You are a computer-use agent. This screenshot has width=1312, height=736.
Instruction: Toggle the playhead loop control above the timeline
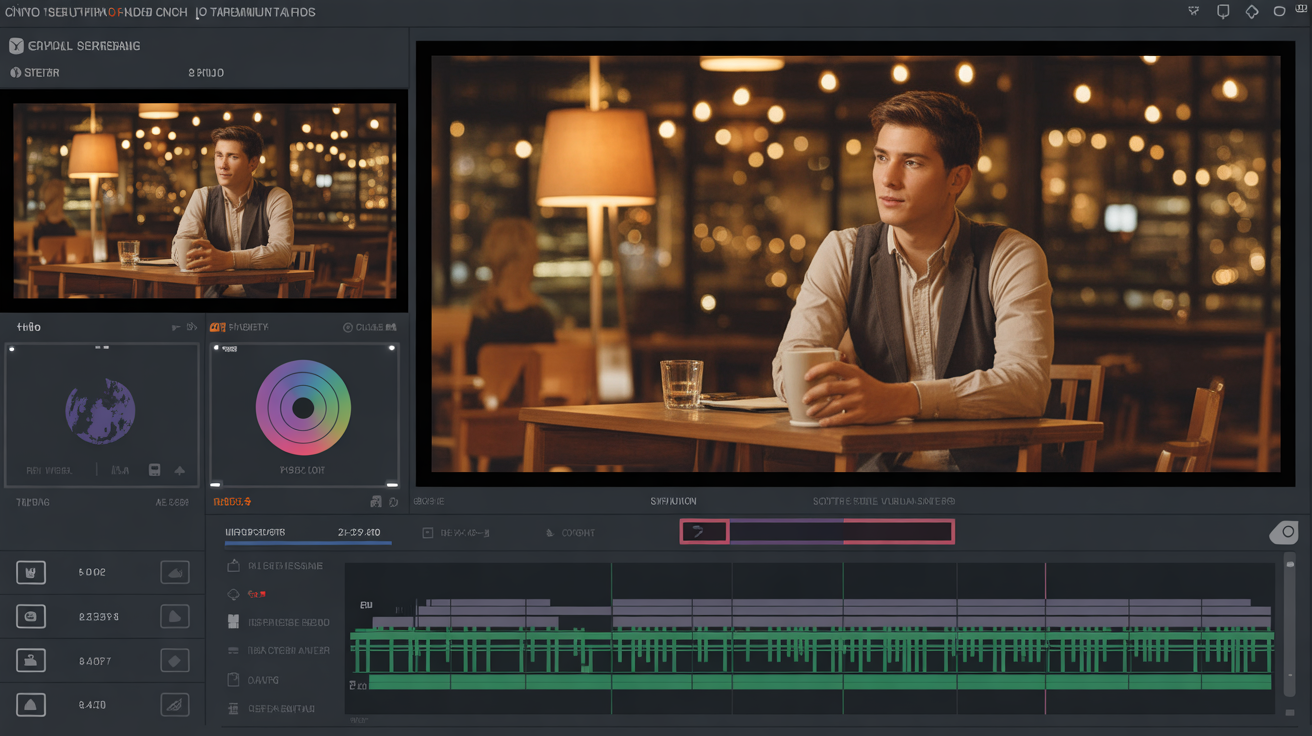pyautogui.click(x=704, y=531)
